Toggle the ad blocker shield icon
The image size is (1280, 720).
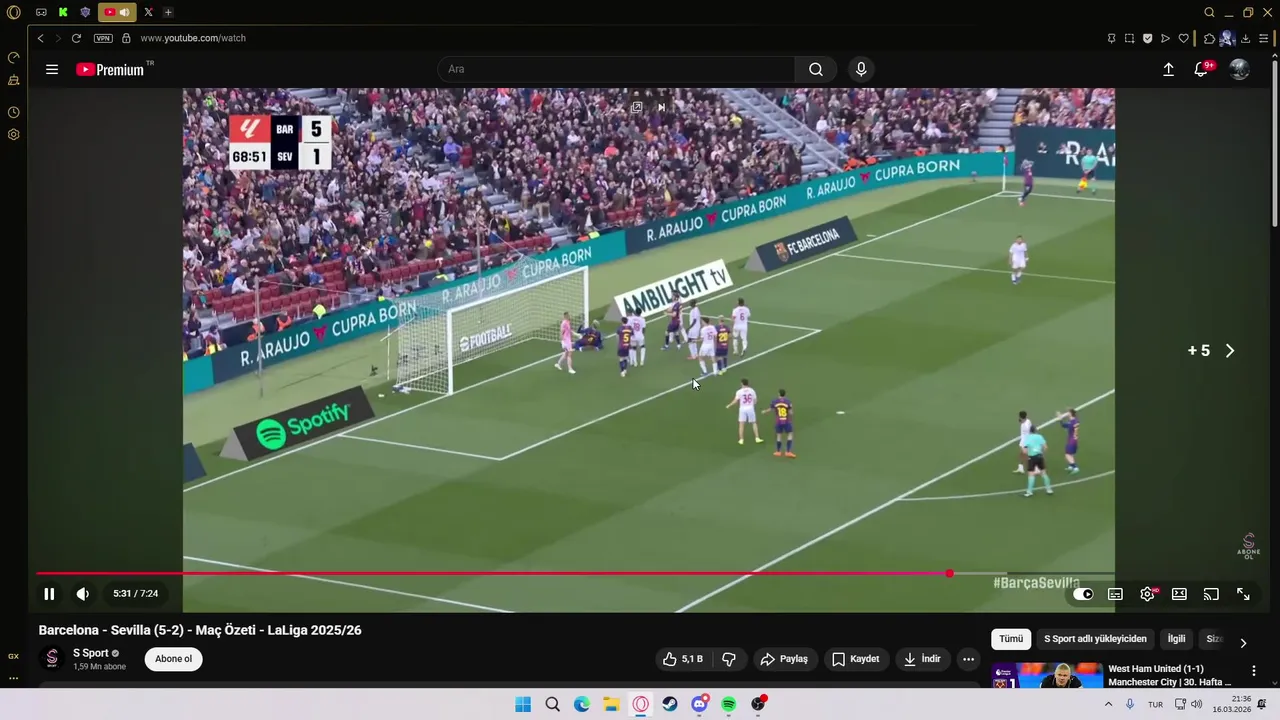pos(1147,38)
